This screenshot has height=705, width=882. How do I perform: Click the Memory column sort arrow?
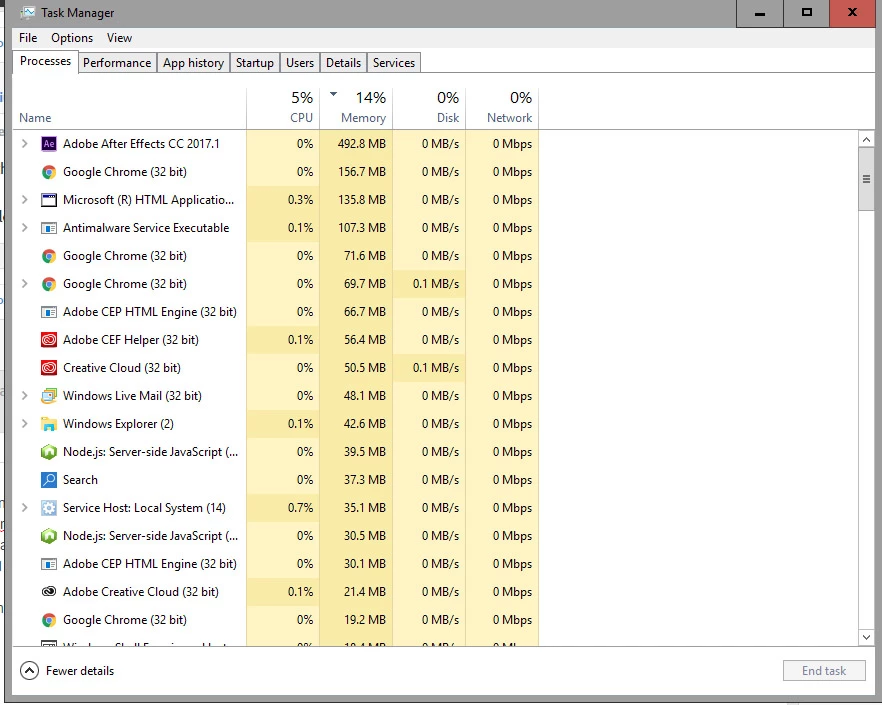pos(334,94)
